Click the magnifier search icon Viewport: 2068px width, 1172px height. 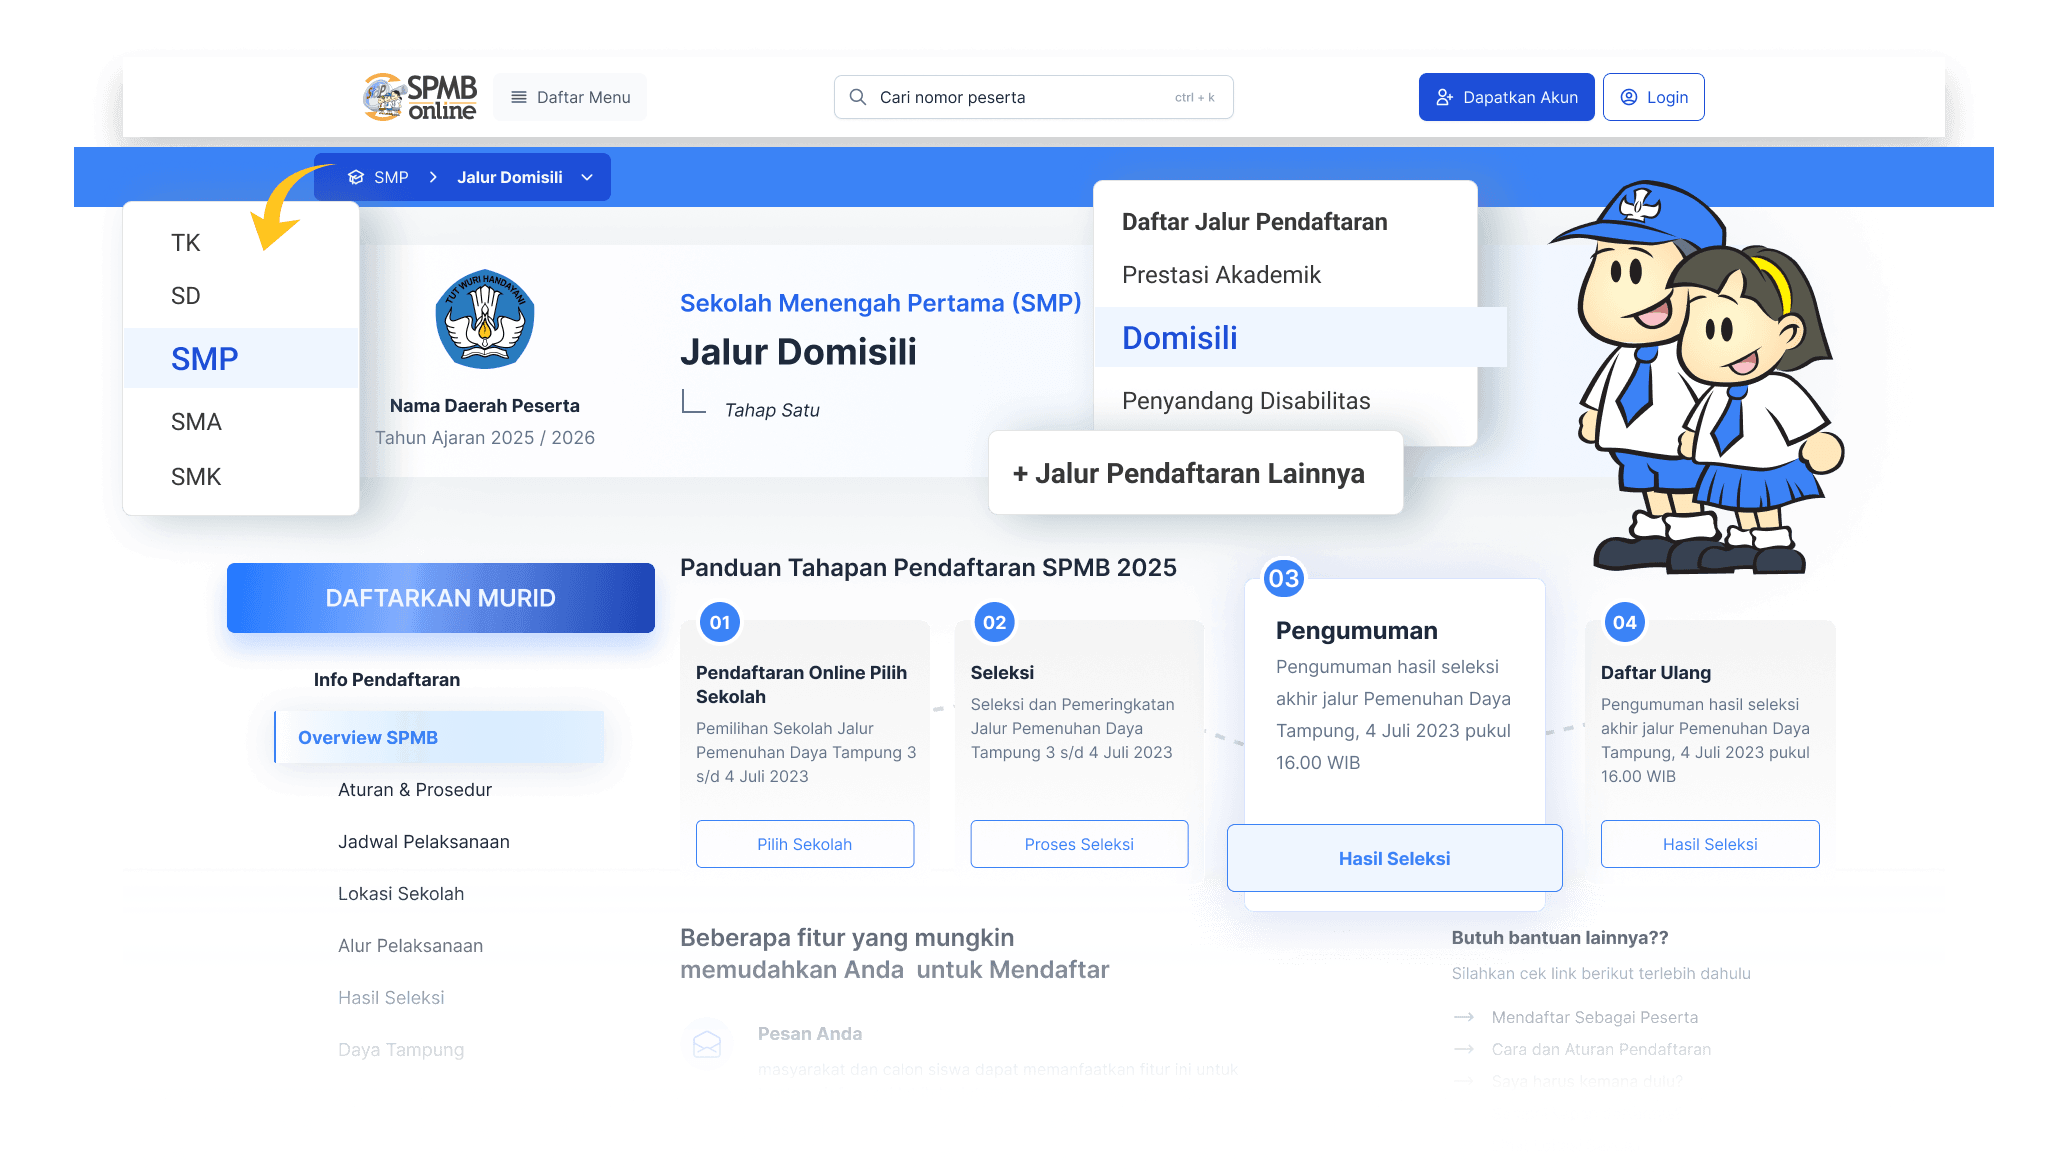pos(857,97)
